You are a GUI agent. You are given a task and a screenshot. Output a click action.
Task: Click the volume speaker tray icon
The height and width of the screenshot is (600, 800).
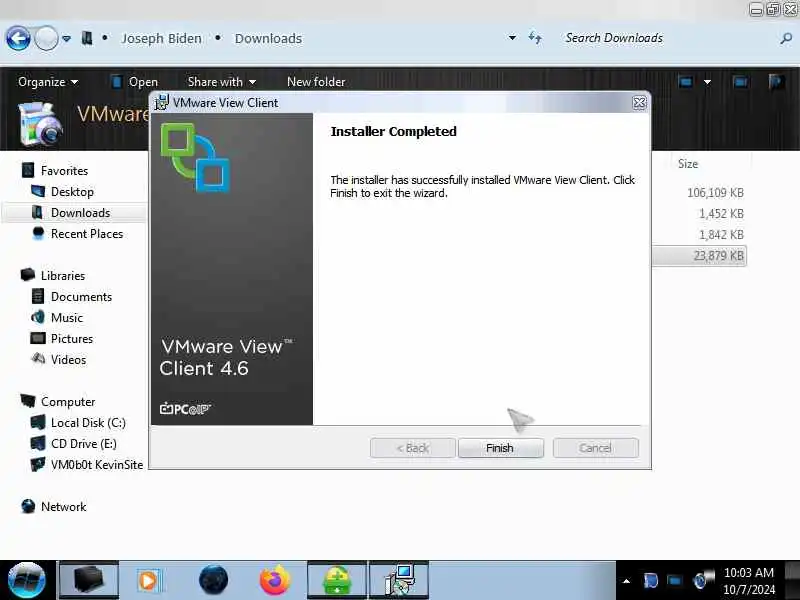click(x=703, y=580)
